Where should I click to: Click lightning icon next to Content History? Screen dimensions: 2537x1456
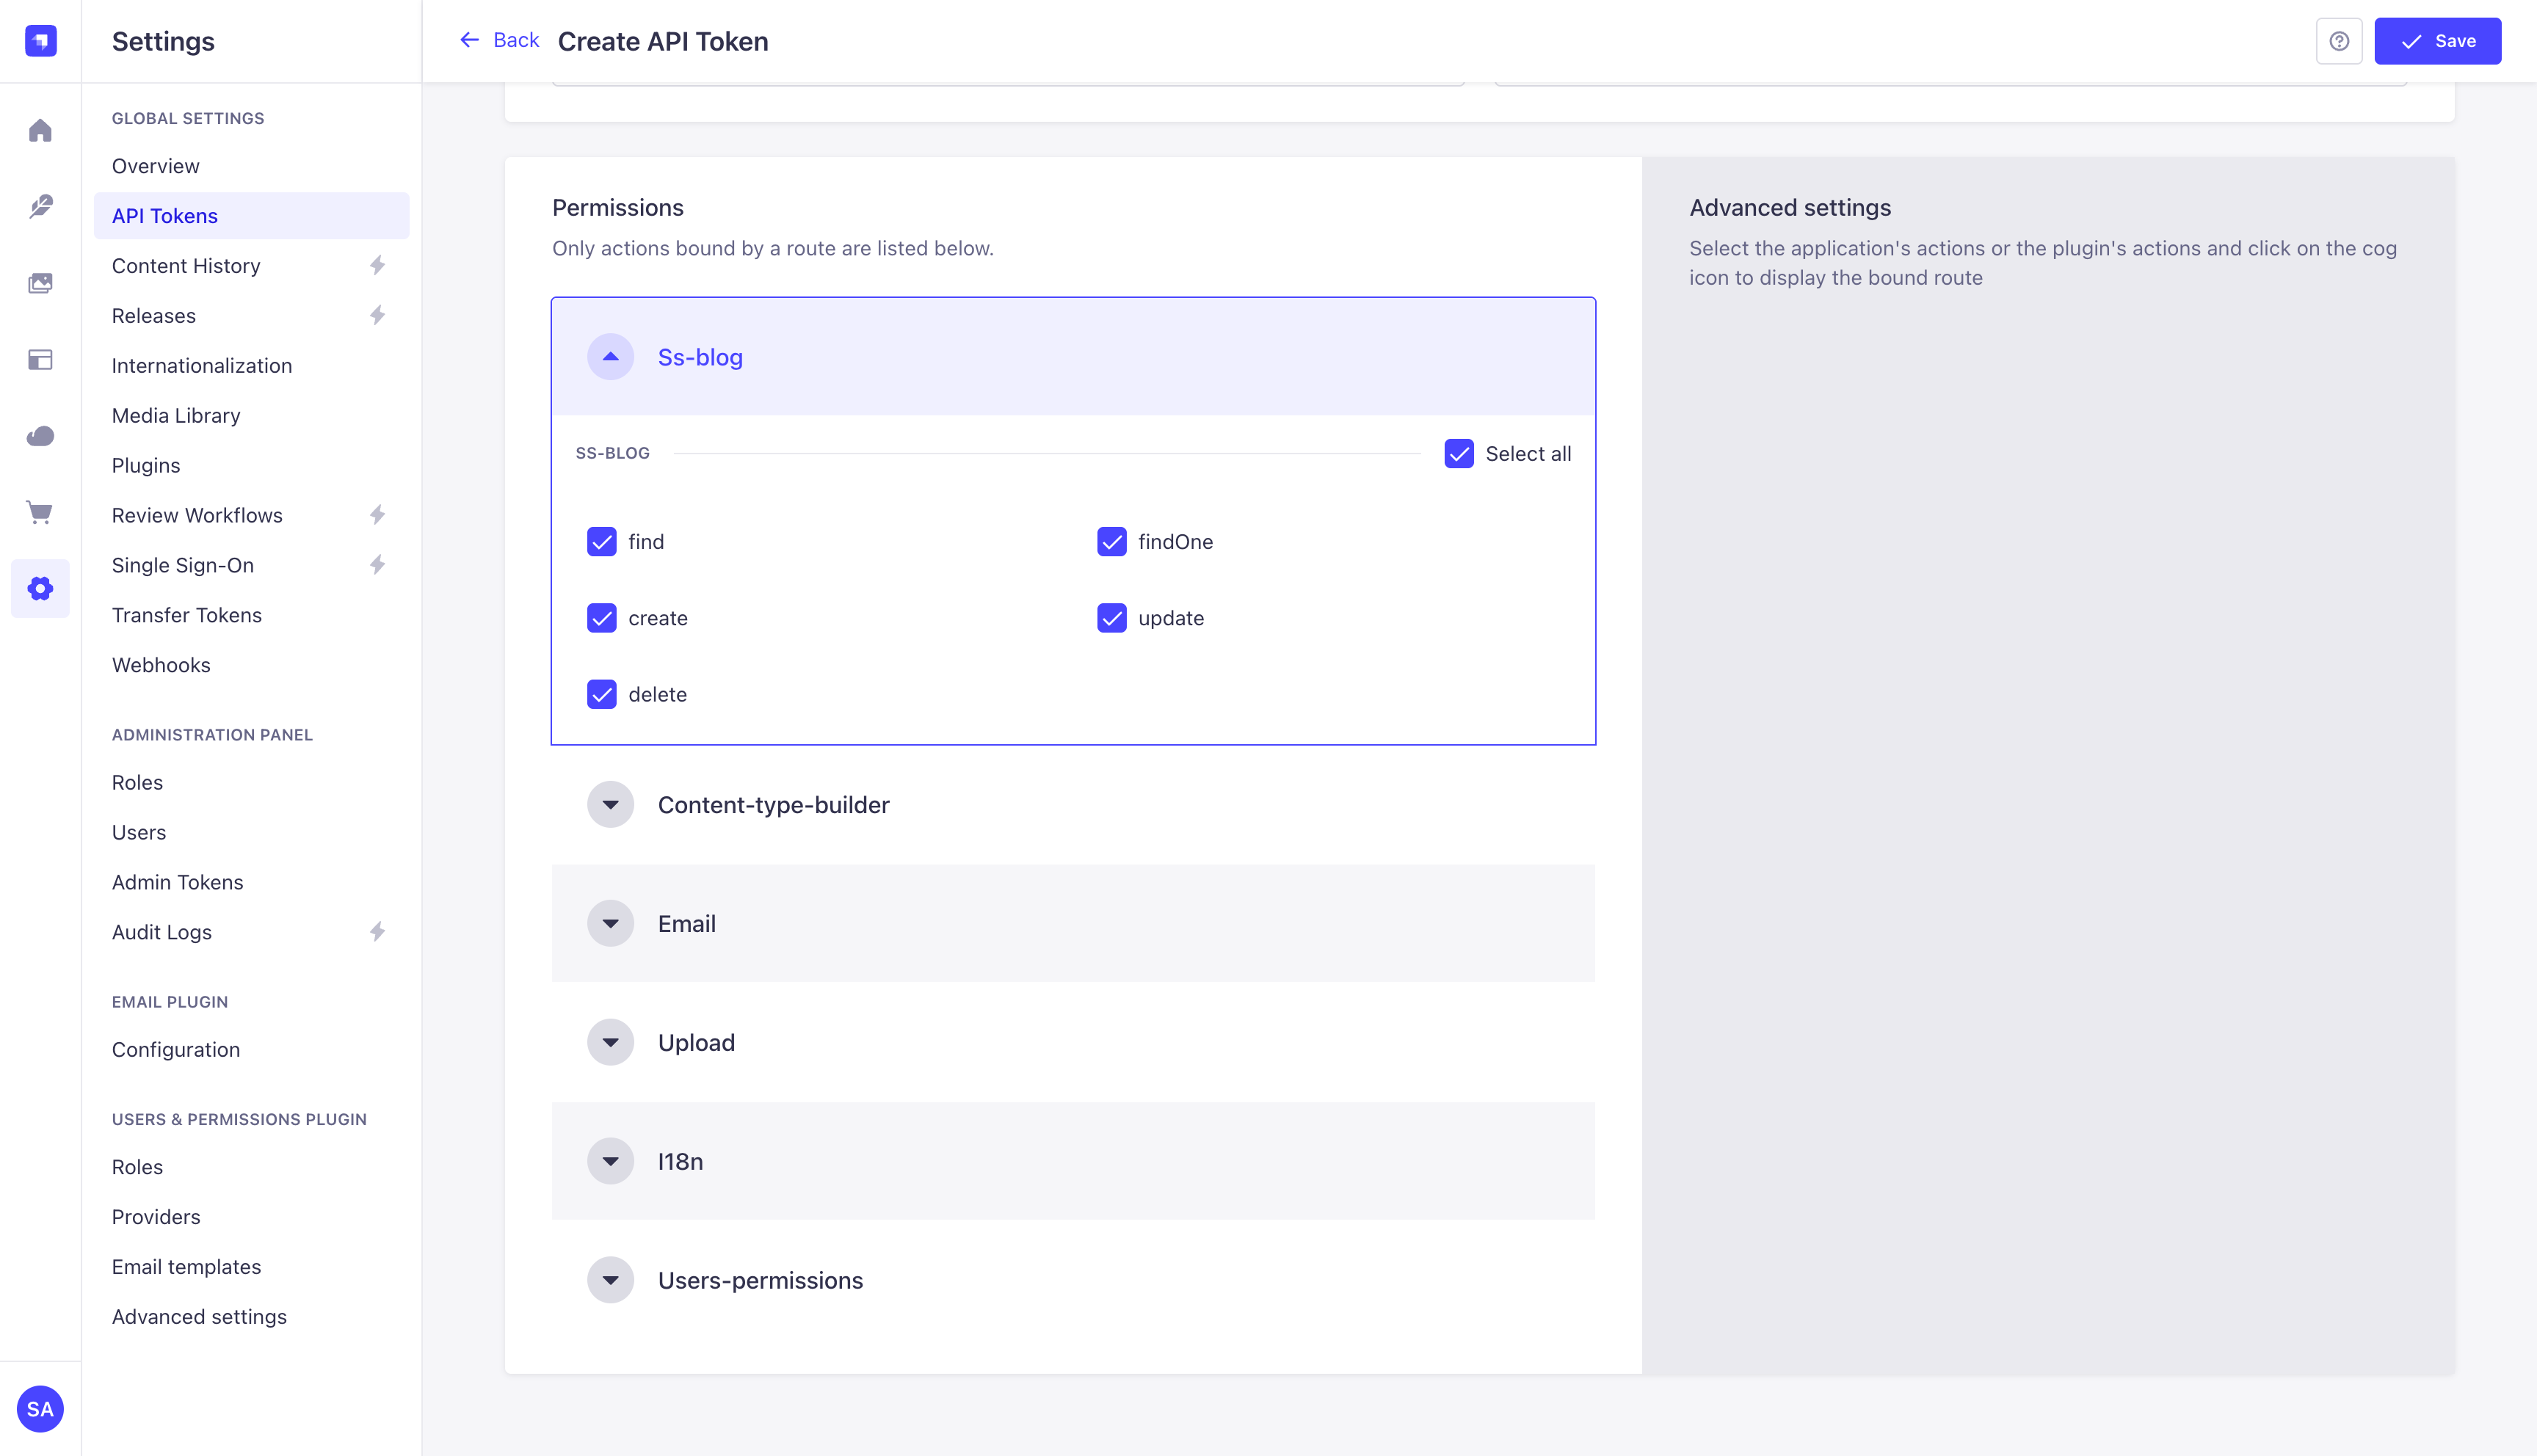pos(377,265)
